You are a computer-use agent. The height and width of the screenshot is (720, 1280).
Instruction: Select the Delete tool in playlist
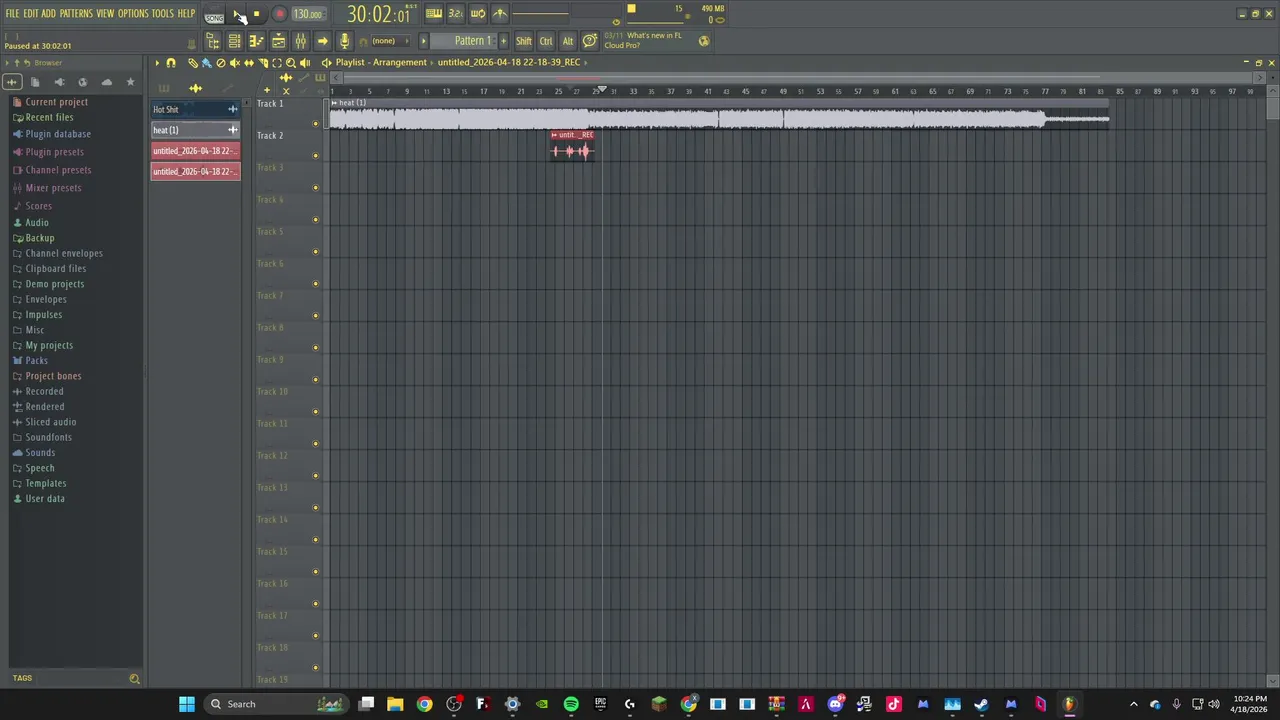point(221,63)
